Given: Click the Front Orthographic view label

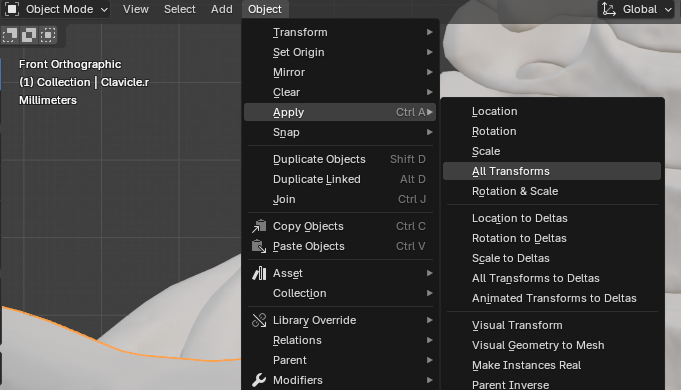Looking at the screenshot, I should tap(70, 64).
